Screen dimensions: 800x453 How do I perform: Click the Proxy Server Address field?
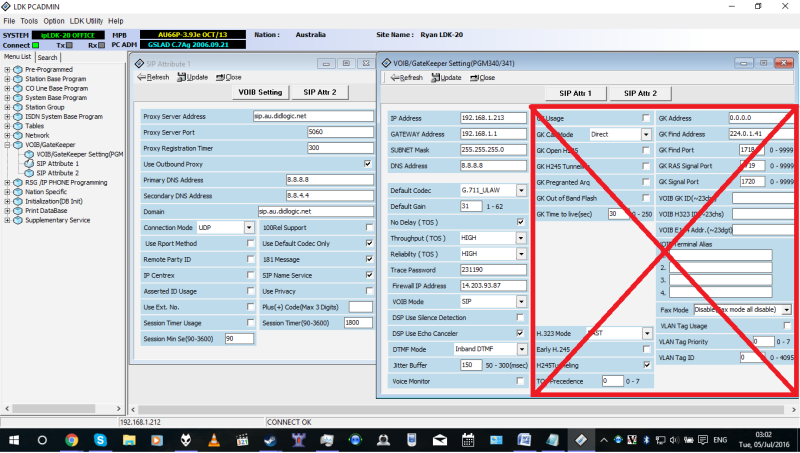(x=313, y=116)
